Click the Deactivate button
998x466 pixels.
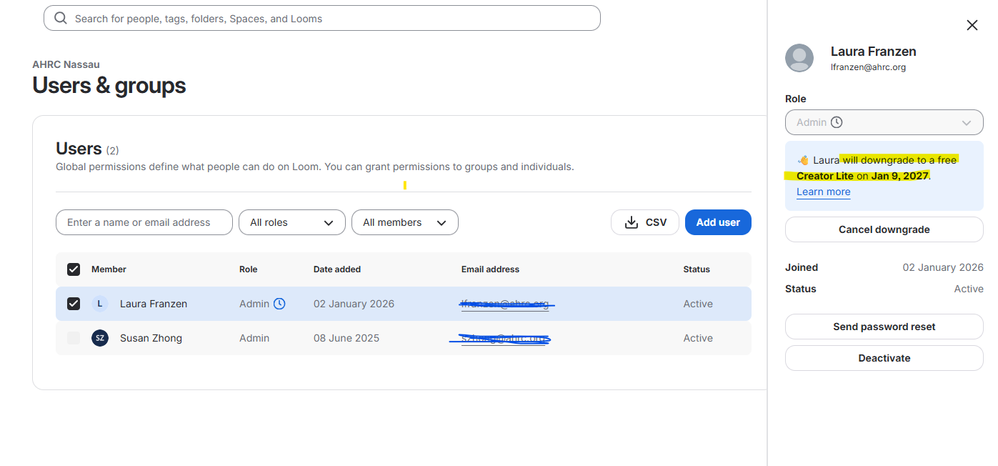pyautogui.click(x=884, y=358)
